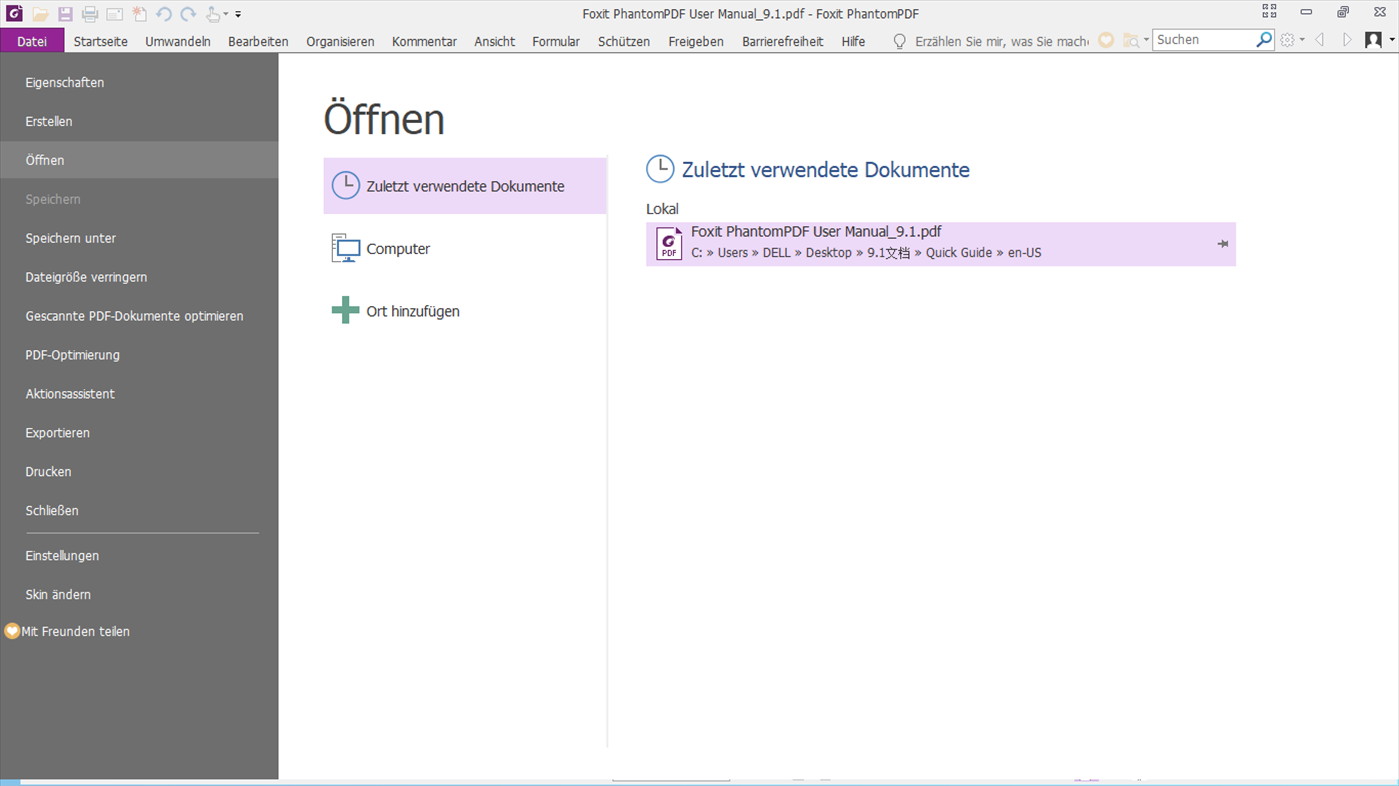Select Eigenschaften in the sidebar

[139, 82]
